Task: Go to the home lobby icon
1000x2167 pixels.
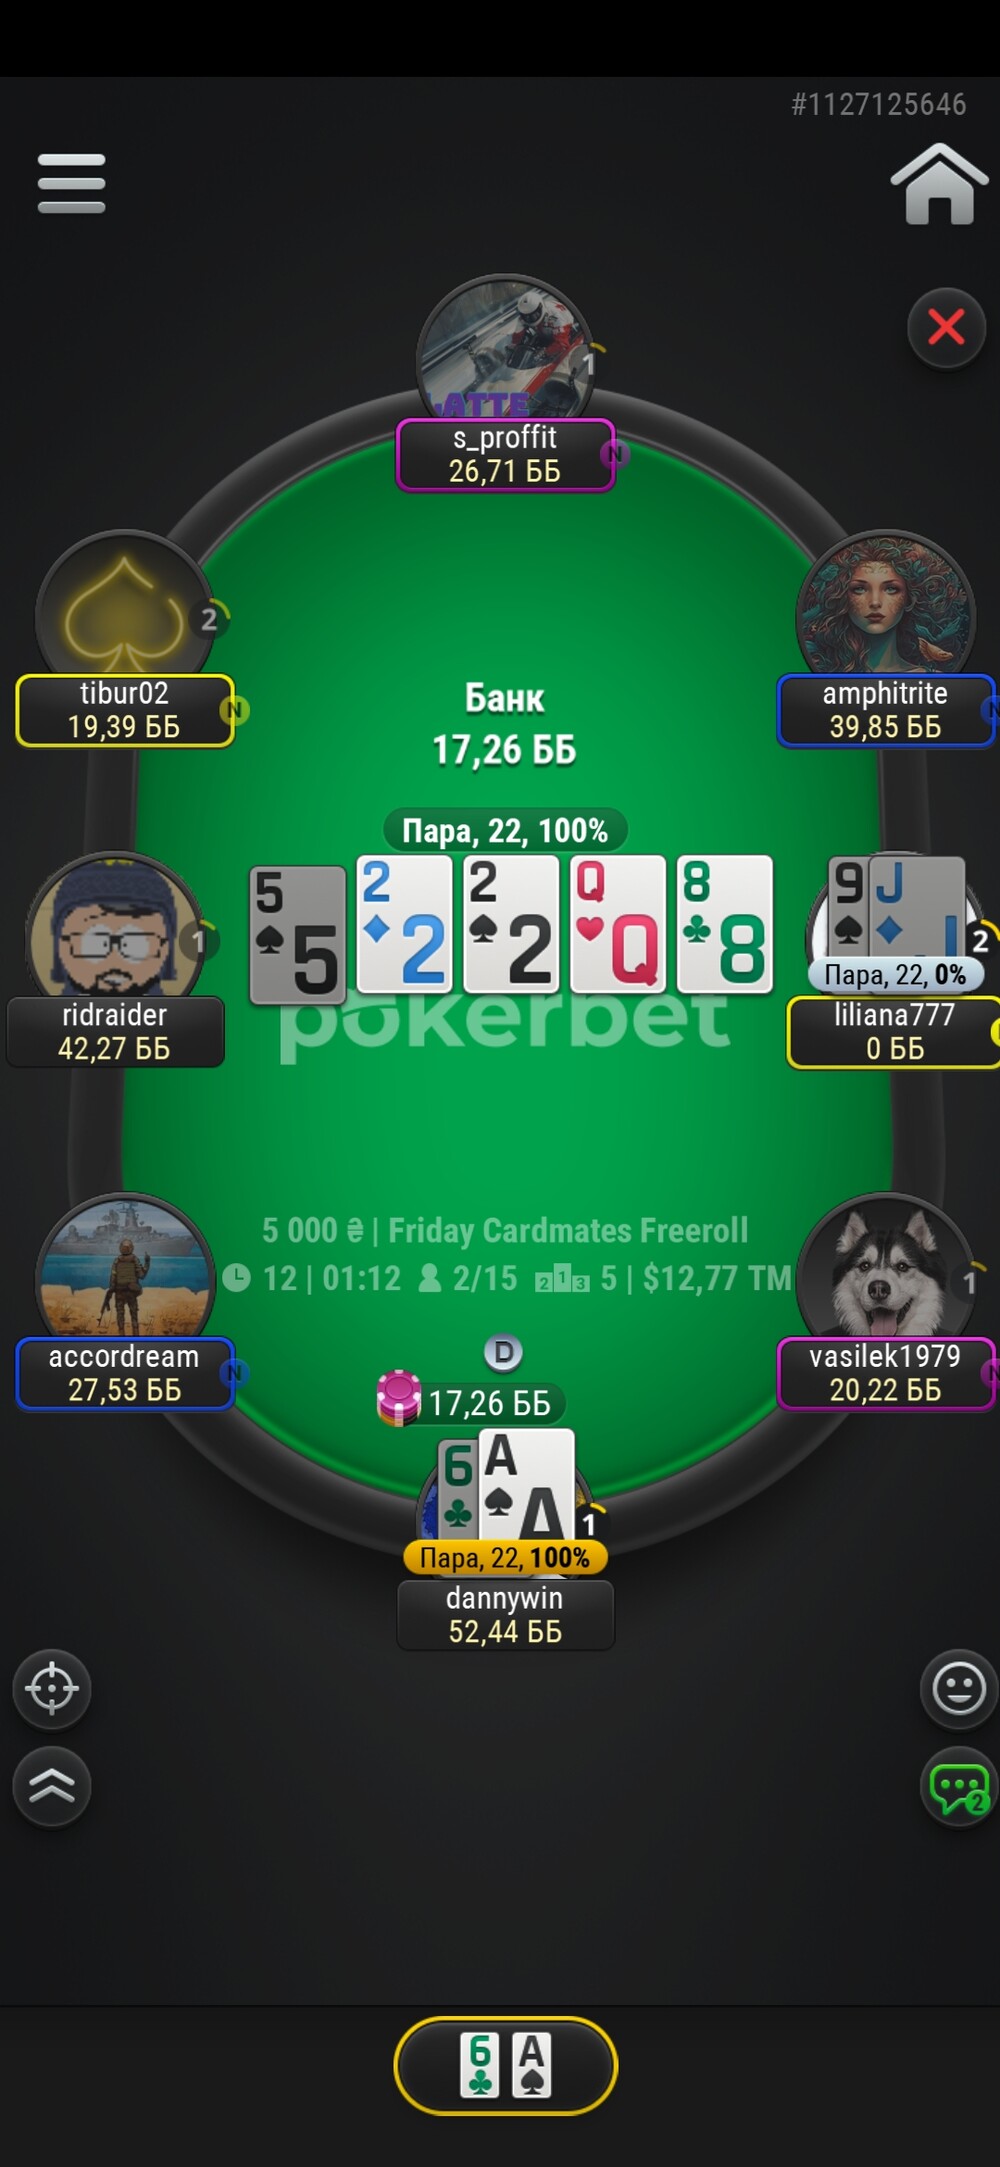Action: [938, 184]
